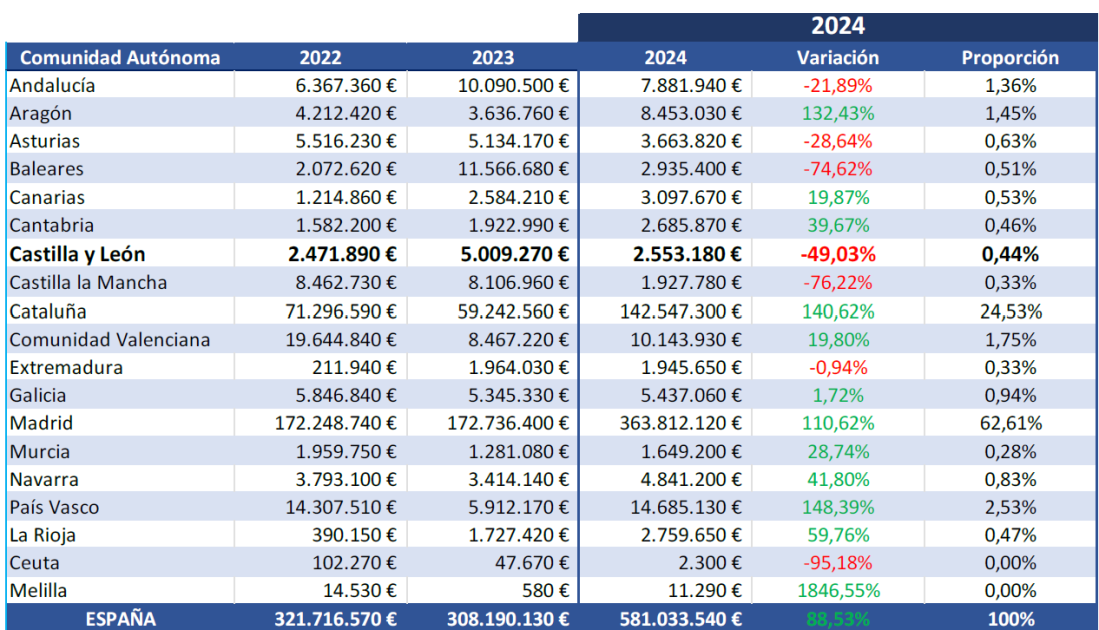Click the total proportion 100% cell
Image resolution: width=1099 pixels, height=630 pixels.
coord(1010,619)
